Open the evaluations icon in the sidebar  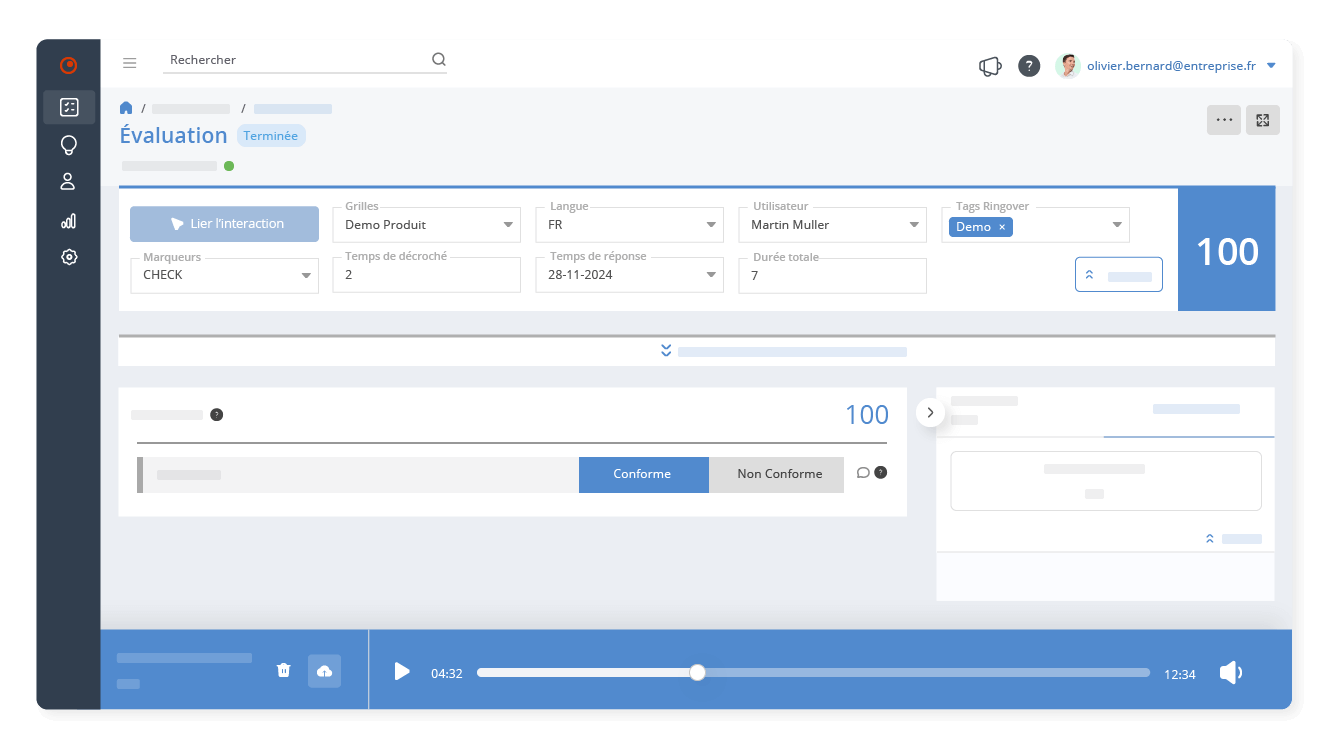point(69,107)
